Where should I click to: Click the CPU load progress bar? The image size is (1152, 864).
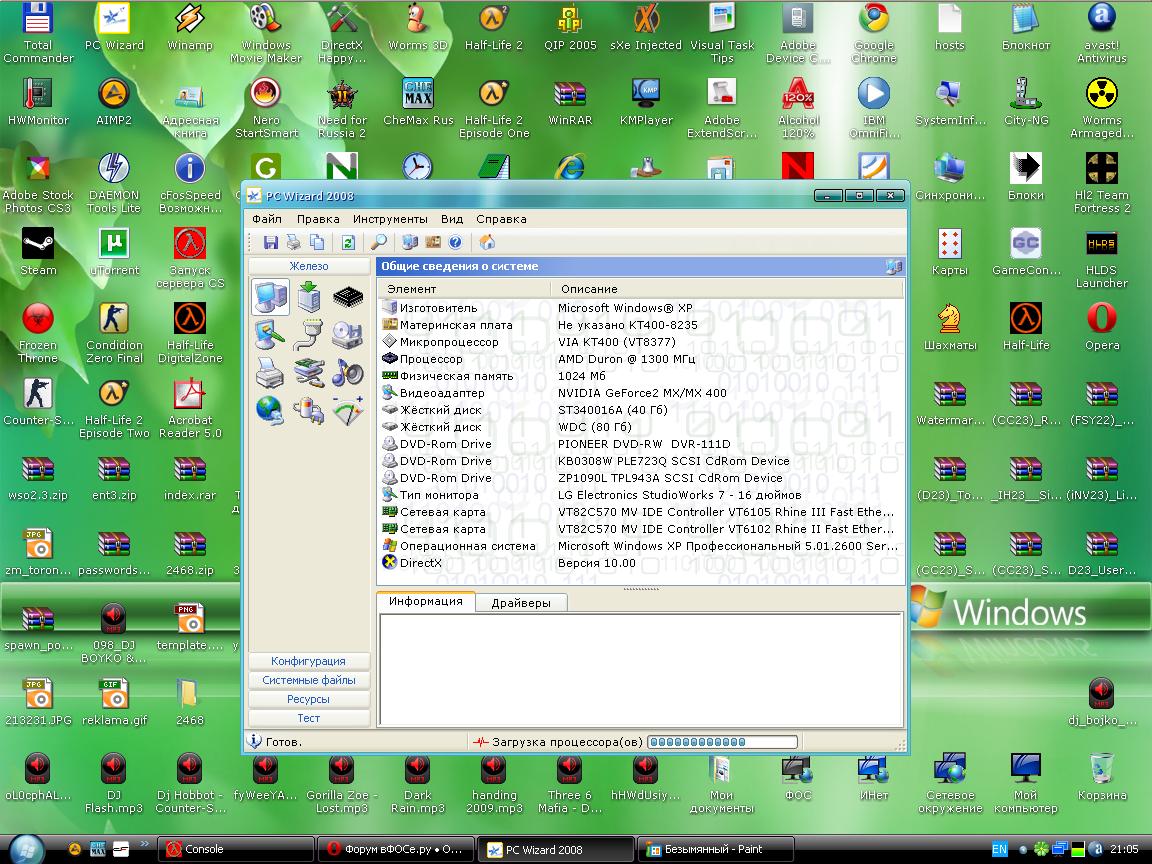pyautogui.click(x=722, y=742)
